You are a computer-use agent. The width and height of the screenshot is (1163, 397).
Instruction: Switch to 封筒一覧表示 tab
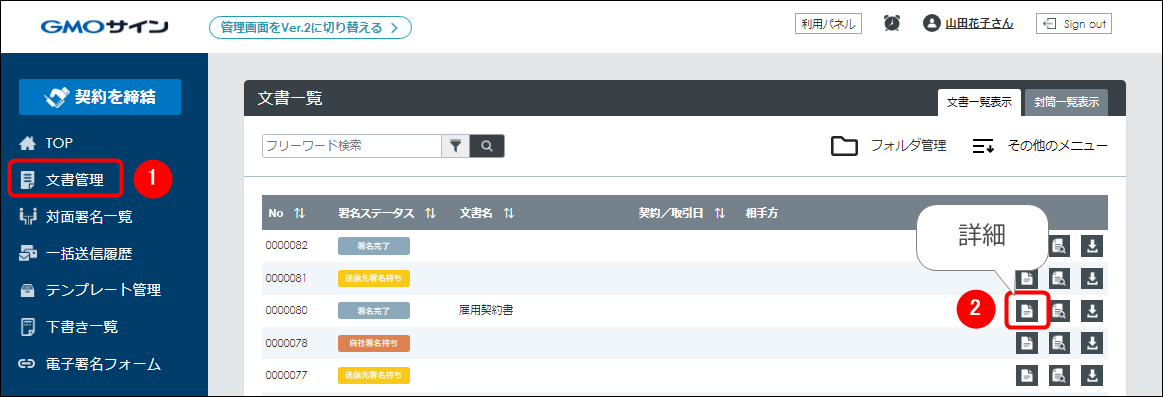(1066, 102)
